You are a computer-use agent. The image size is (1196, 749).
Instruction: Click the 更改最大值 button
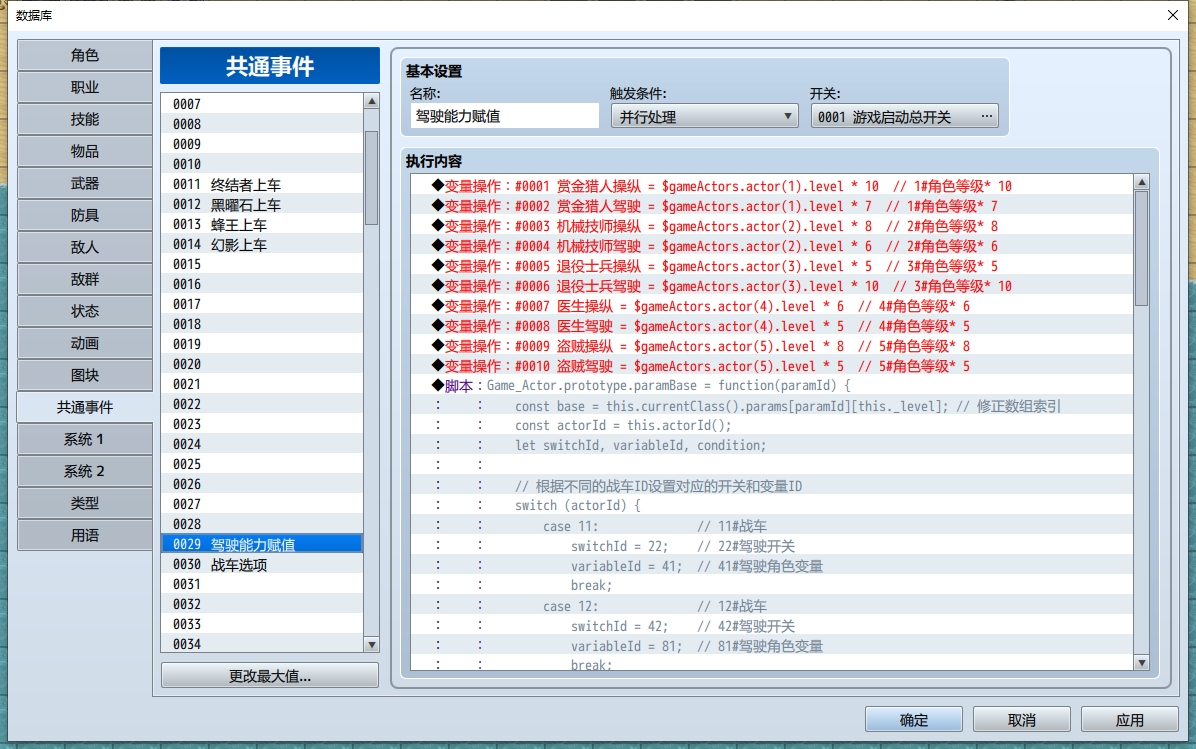pyautogui.click(x=270, y=676)
